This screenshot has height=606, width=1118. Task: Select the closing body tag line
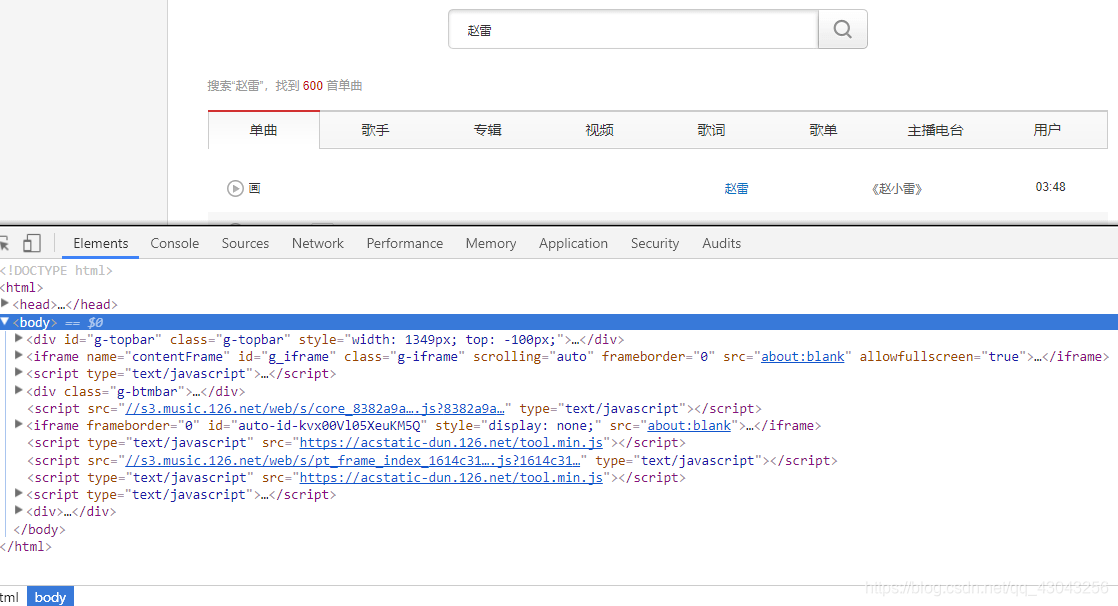(x=39, y=529)
